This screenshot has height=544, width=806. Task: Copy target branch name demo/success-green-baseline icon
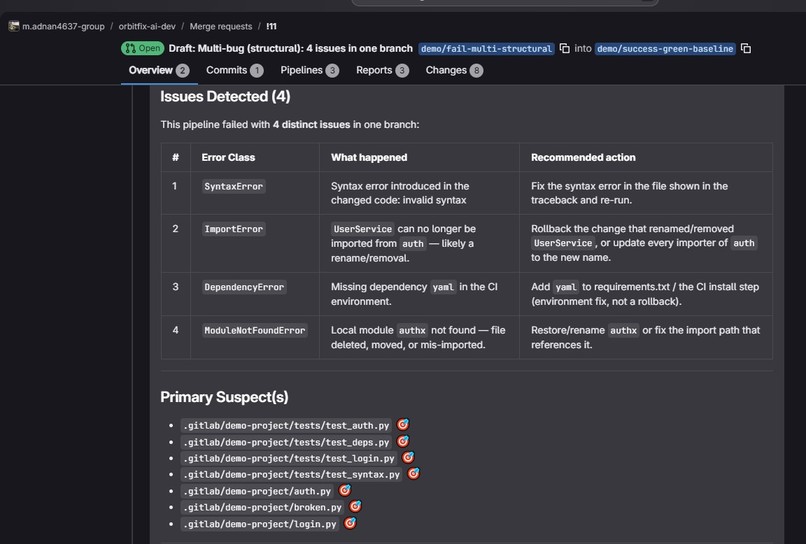(745, 48)
